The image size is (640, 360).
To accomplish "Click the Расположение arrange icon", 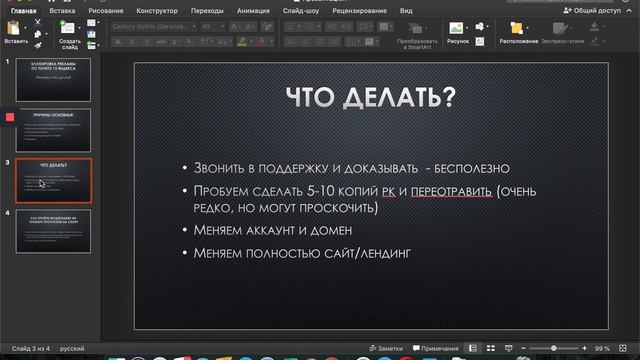I will [x=516, y=28].
